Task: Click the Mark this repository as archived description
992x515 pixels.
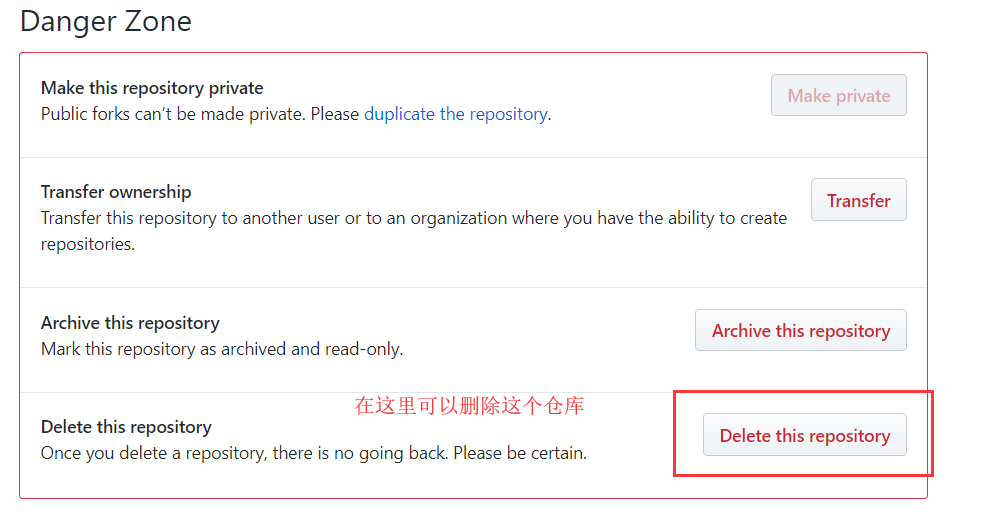Action: (222, 349)
